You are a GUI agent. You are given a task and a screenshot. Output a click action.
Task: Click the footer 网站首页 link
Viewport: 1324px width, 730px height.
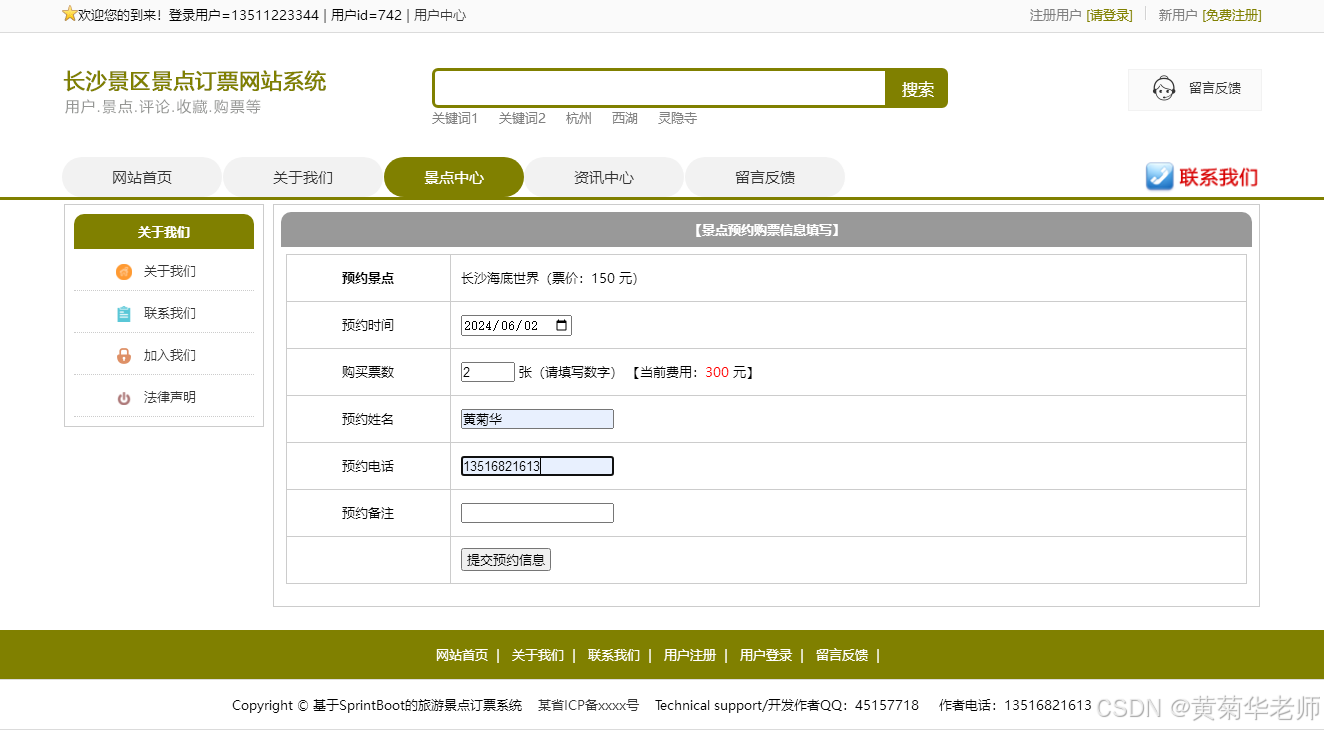[462, 655]
